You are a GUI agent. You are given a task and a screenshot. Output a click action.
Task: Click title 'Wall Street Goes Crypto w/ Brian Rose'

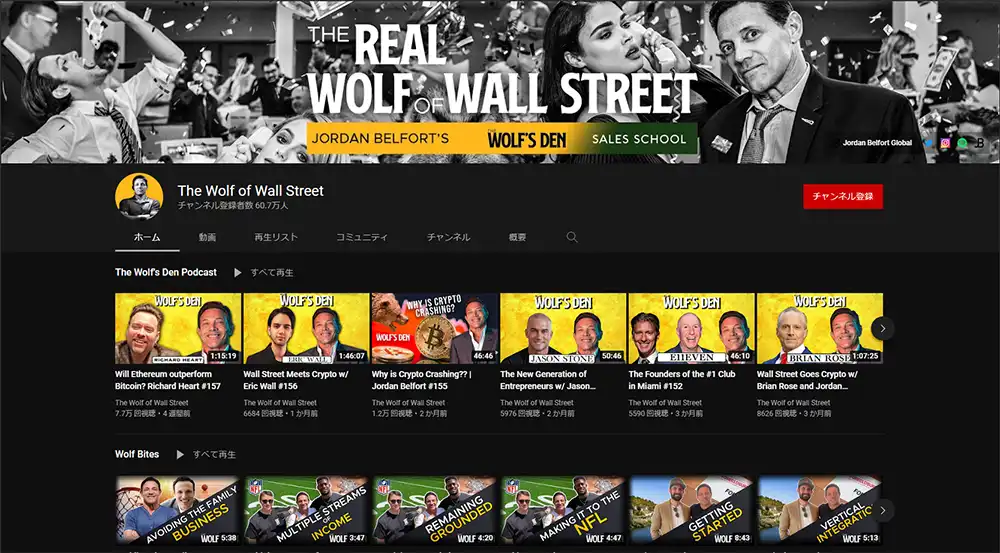(807, 380)
